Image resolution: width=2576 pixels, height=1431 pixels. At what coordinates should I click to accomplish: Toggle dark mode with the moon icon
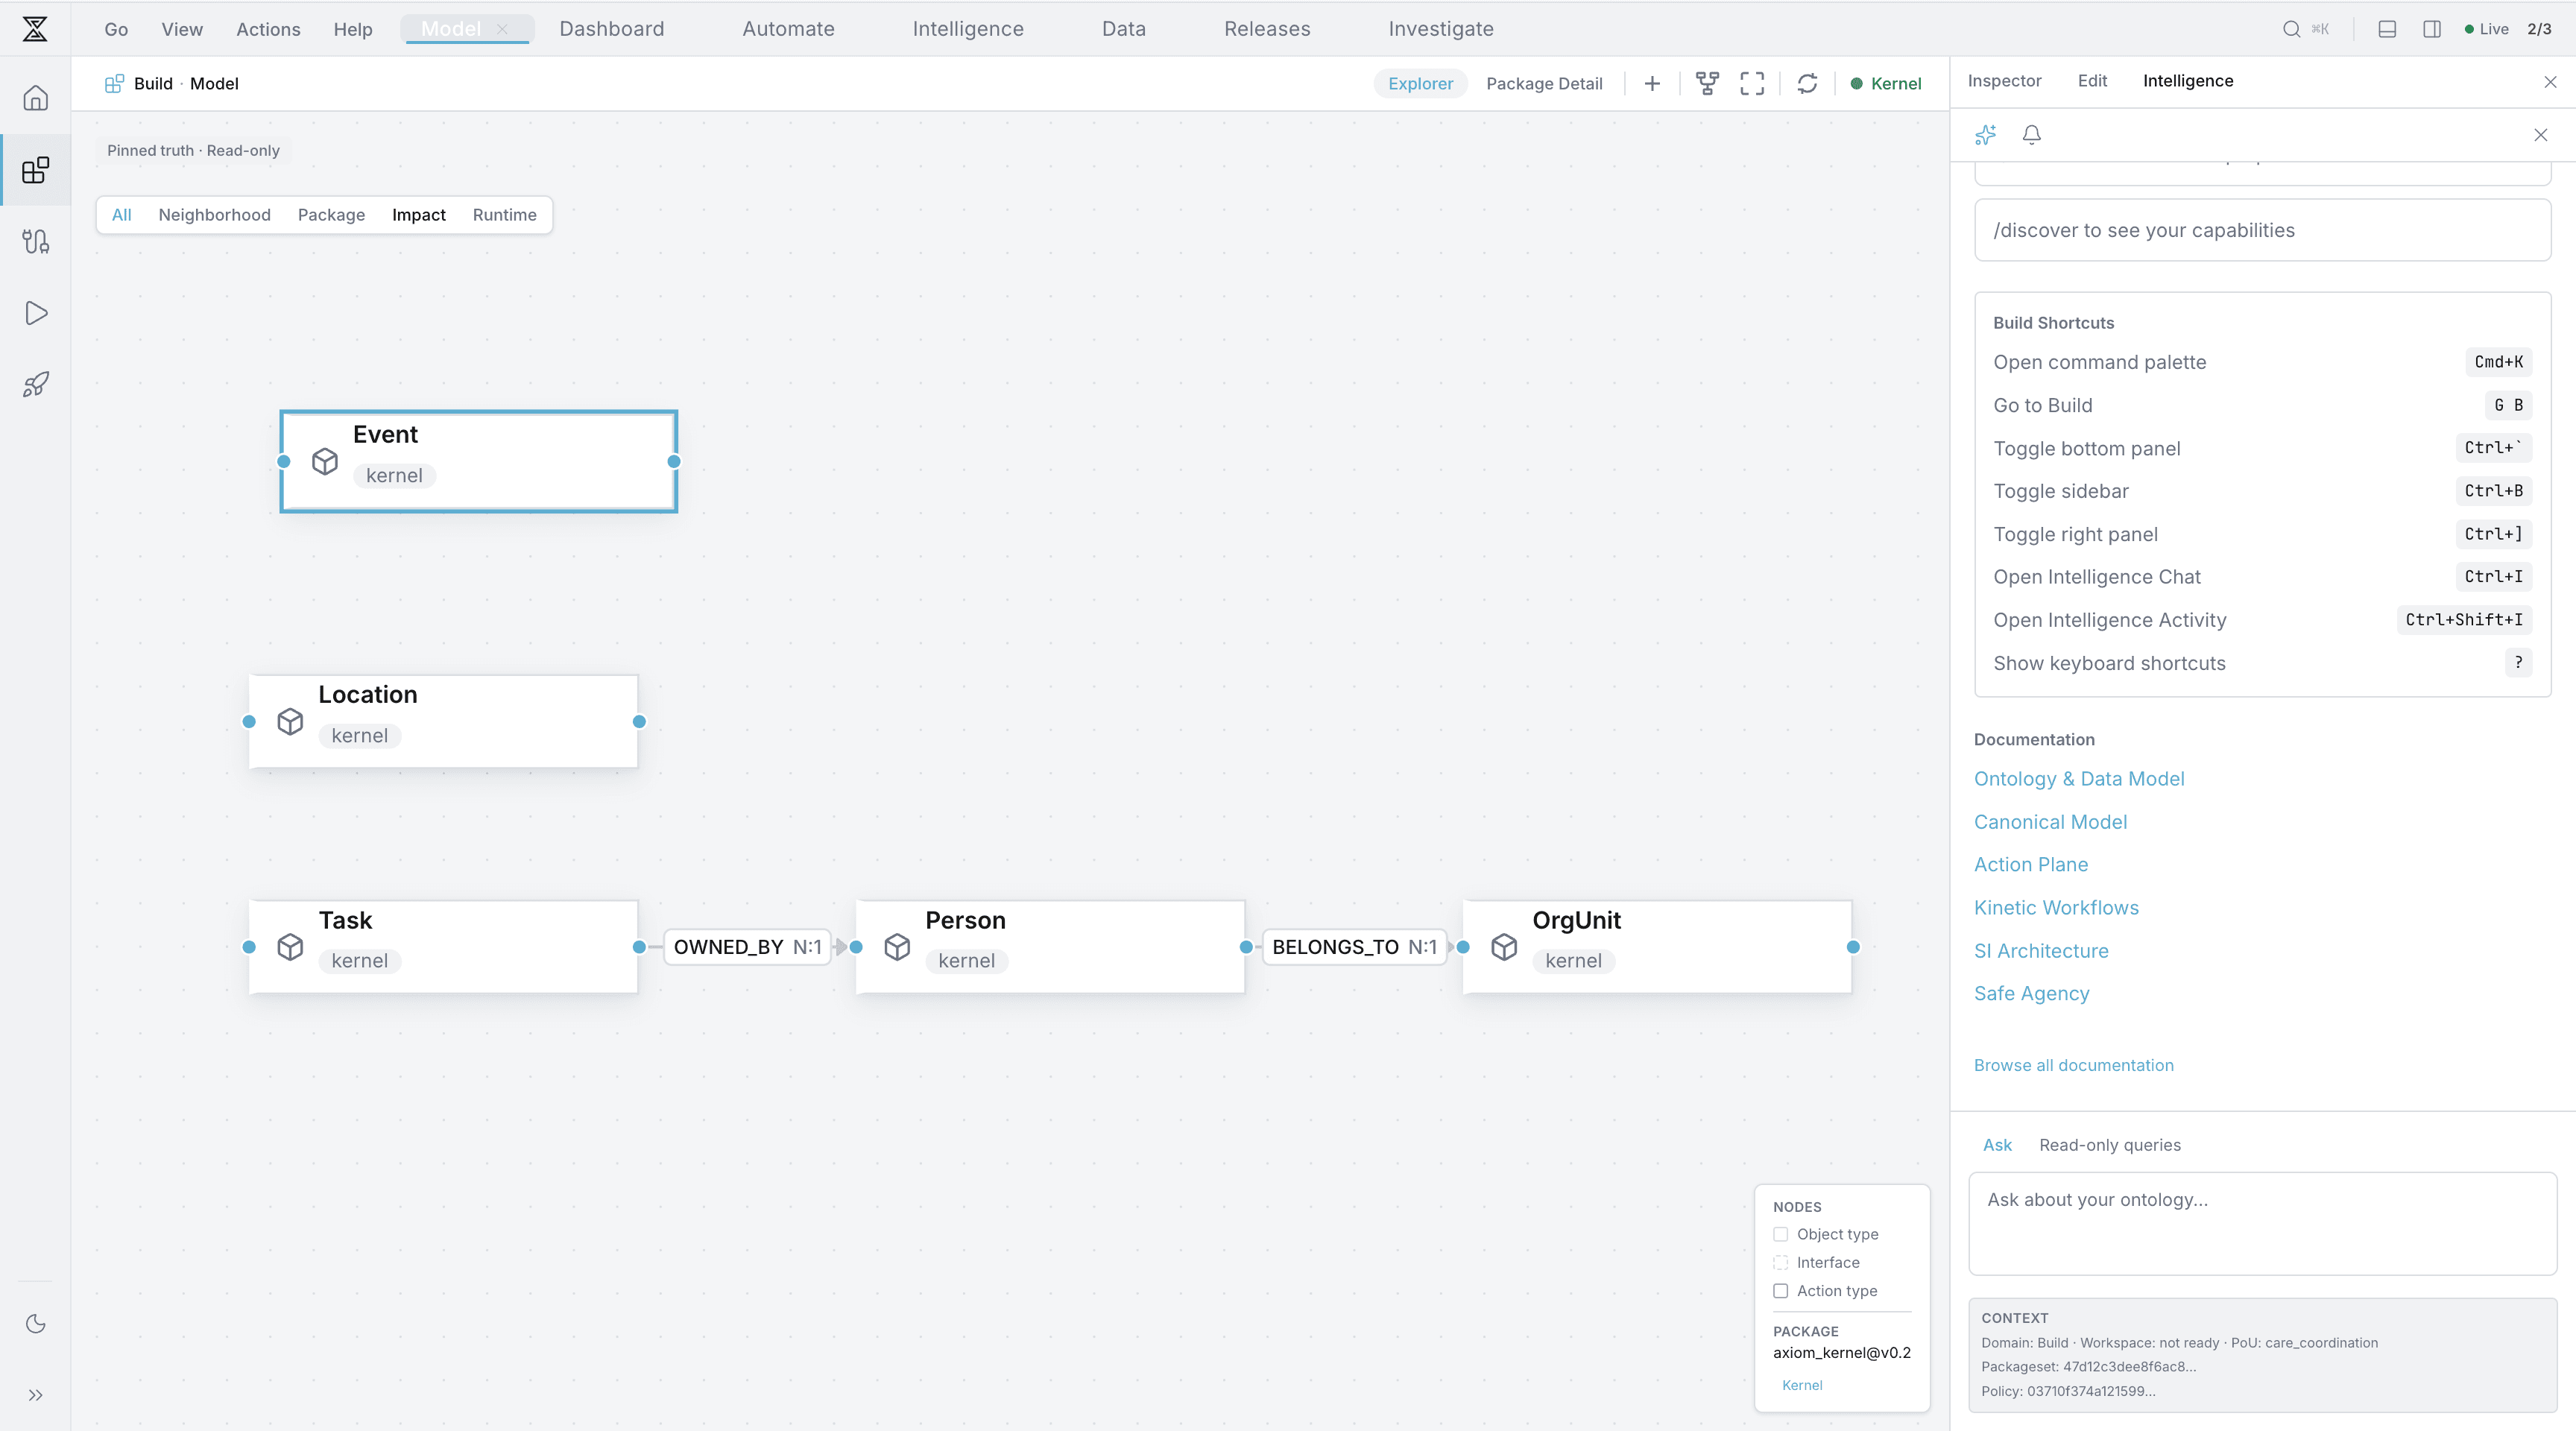(x=35, y=1323)
